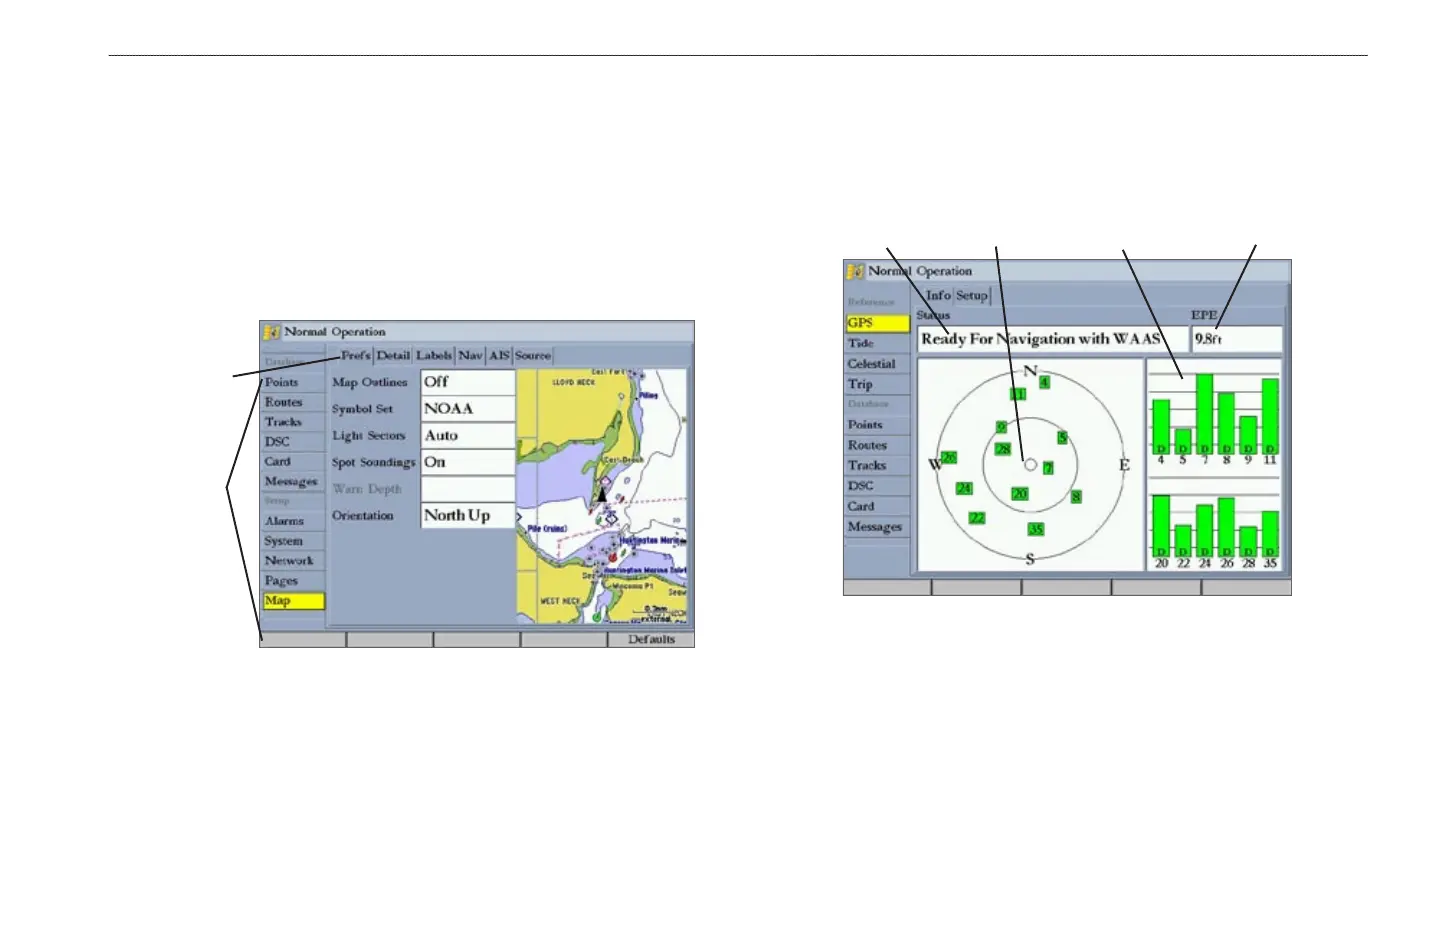The image size is (1440, 936).
Task: Select the Alarms sidebar item
Action: click(x=293, y=521)
